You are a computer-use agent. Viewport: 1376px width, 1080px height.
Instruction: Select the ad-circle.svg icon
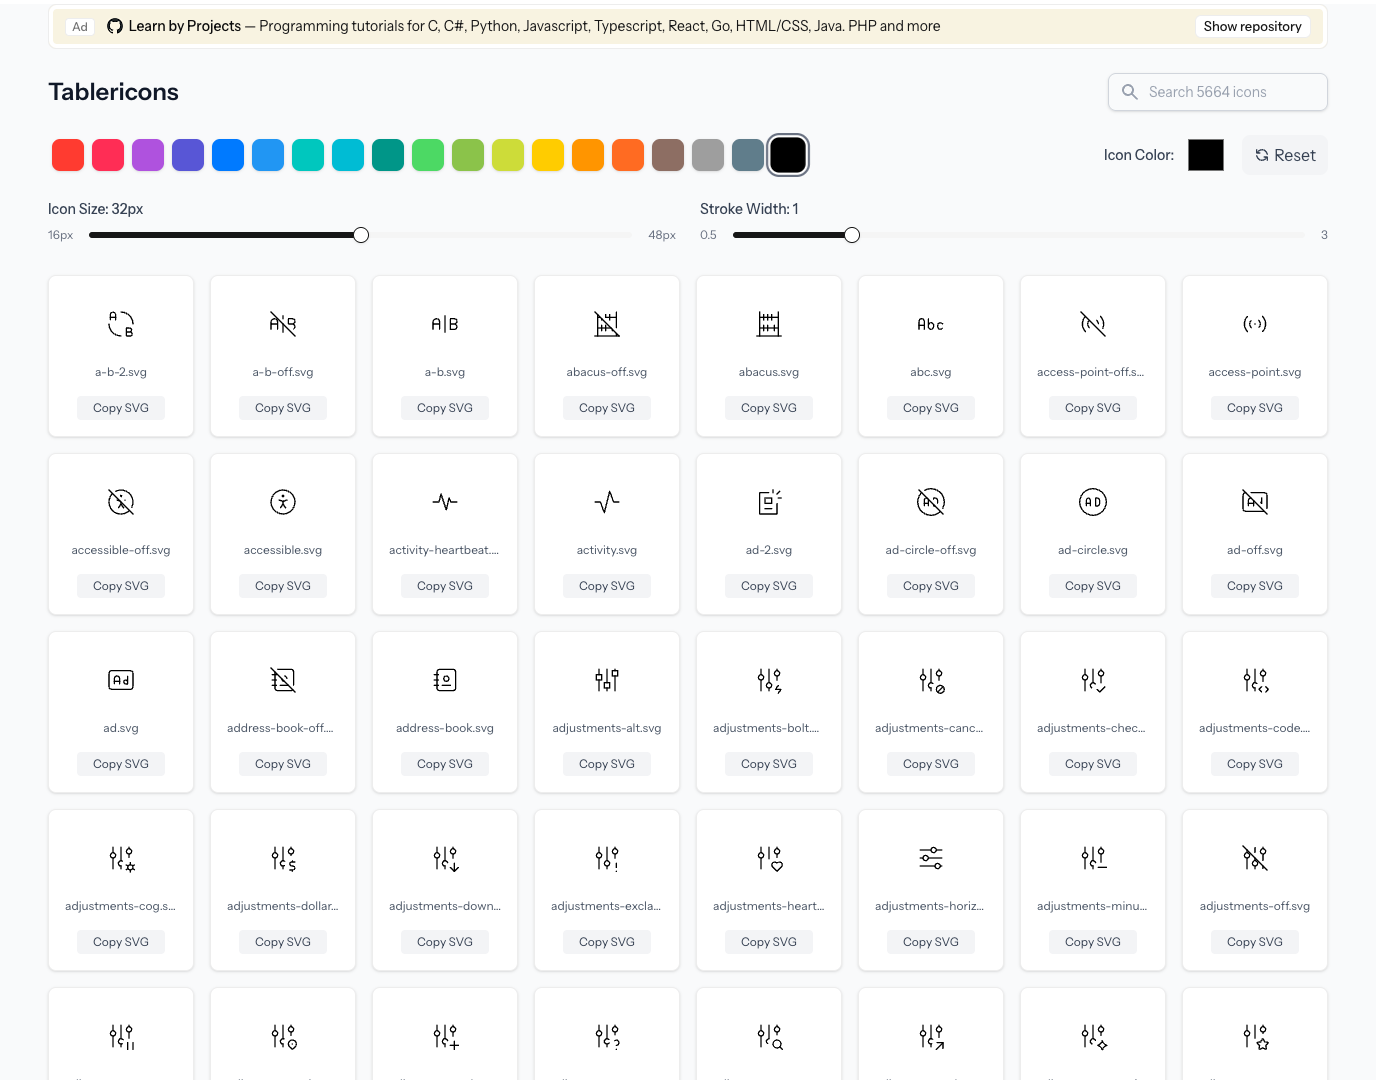(x=1092, y=501)
